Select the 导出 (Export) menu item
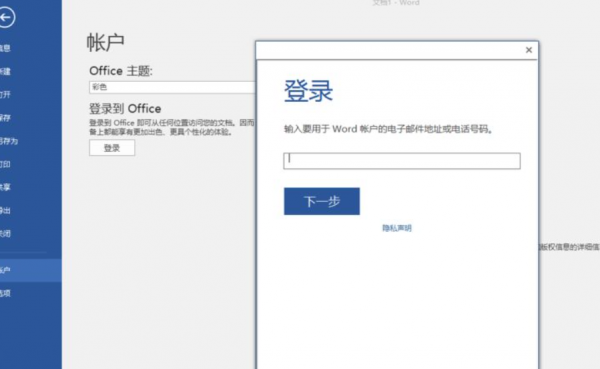Viewport: 600px width, 369px height. coord(5,210)
